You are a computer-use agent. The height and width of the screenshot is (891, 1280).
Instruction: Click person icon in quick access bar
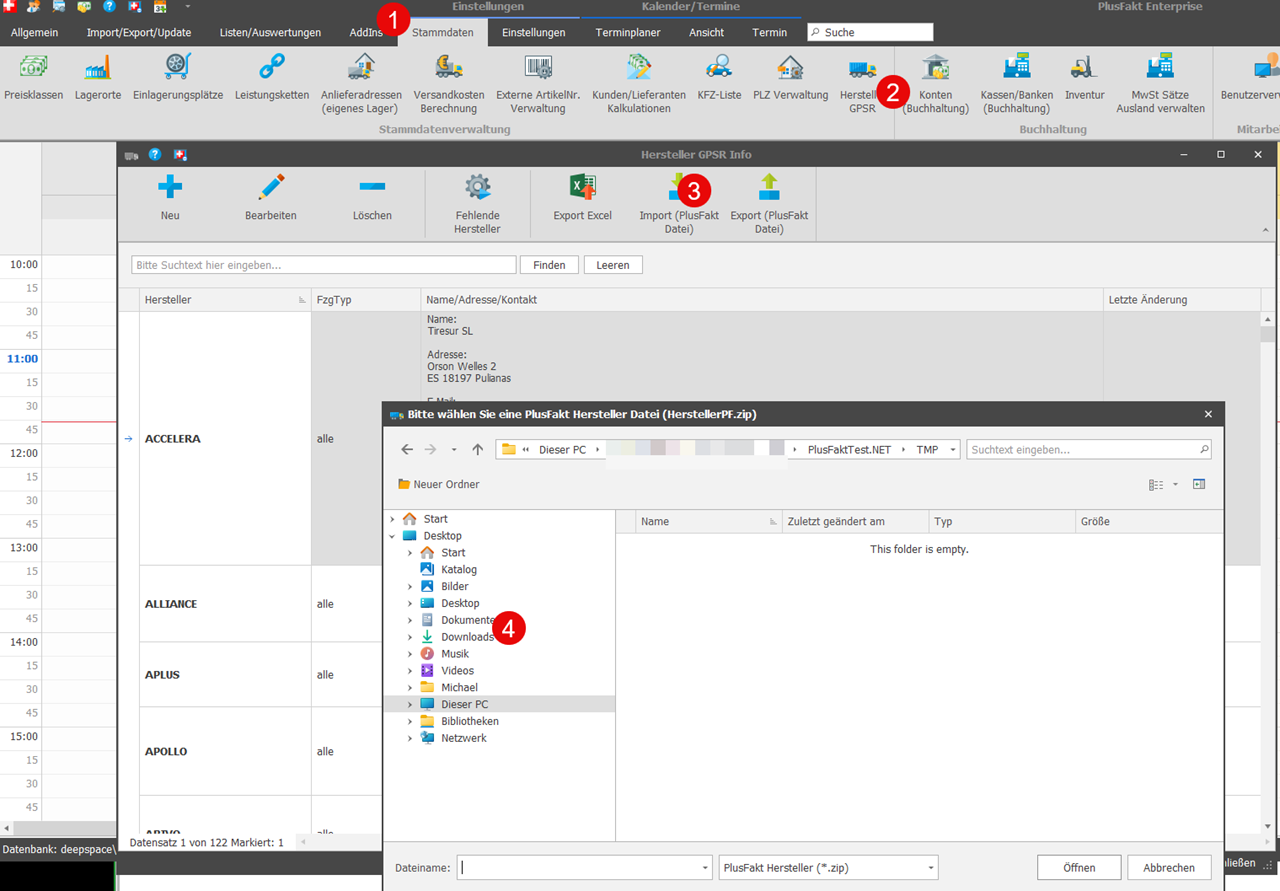(x=33, y=6)
